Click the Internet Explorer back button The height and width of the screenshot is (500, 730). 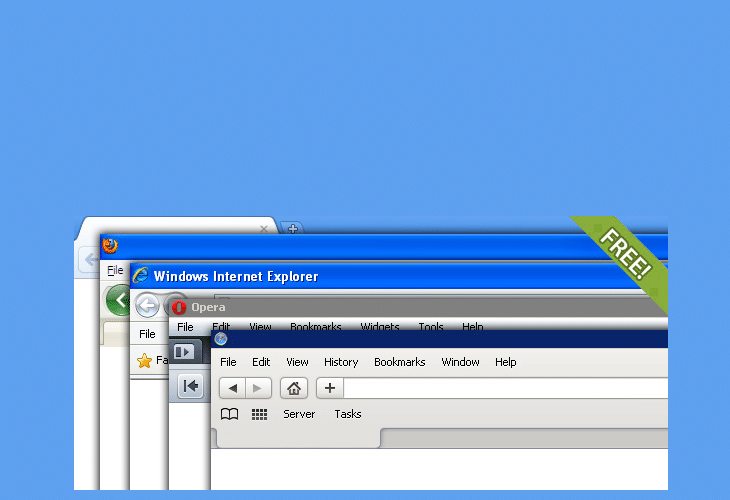[147, 306]
